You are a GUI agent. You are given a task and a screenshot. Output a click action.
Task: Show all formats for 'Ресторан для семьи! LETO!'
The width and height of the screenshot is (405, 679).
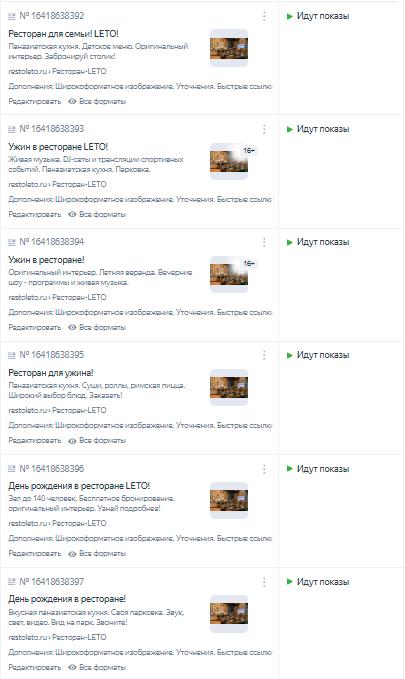point(97,101)
